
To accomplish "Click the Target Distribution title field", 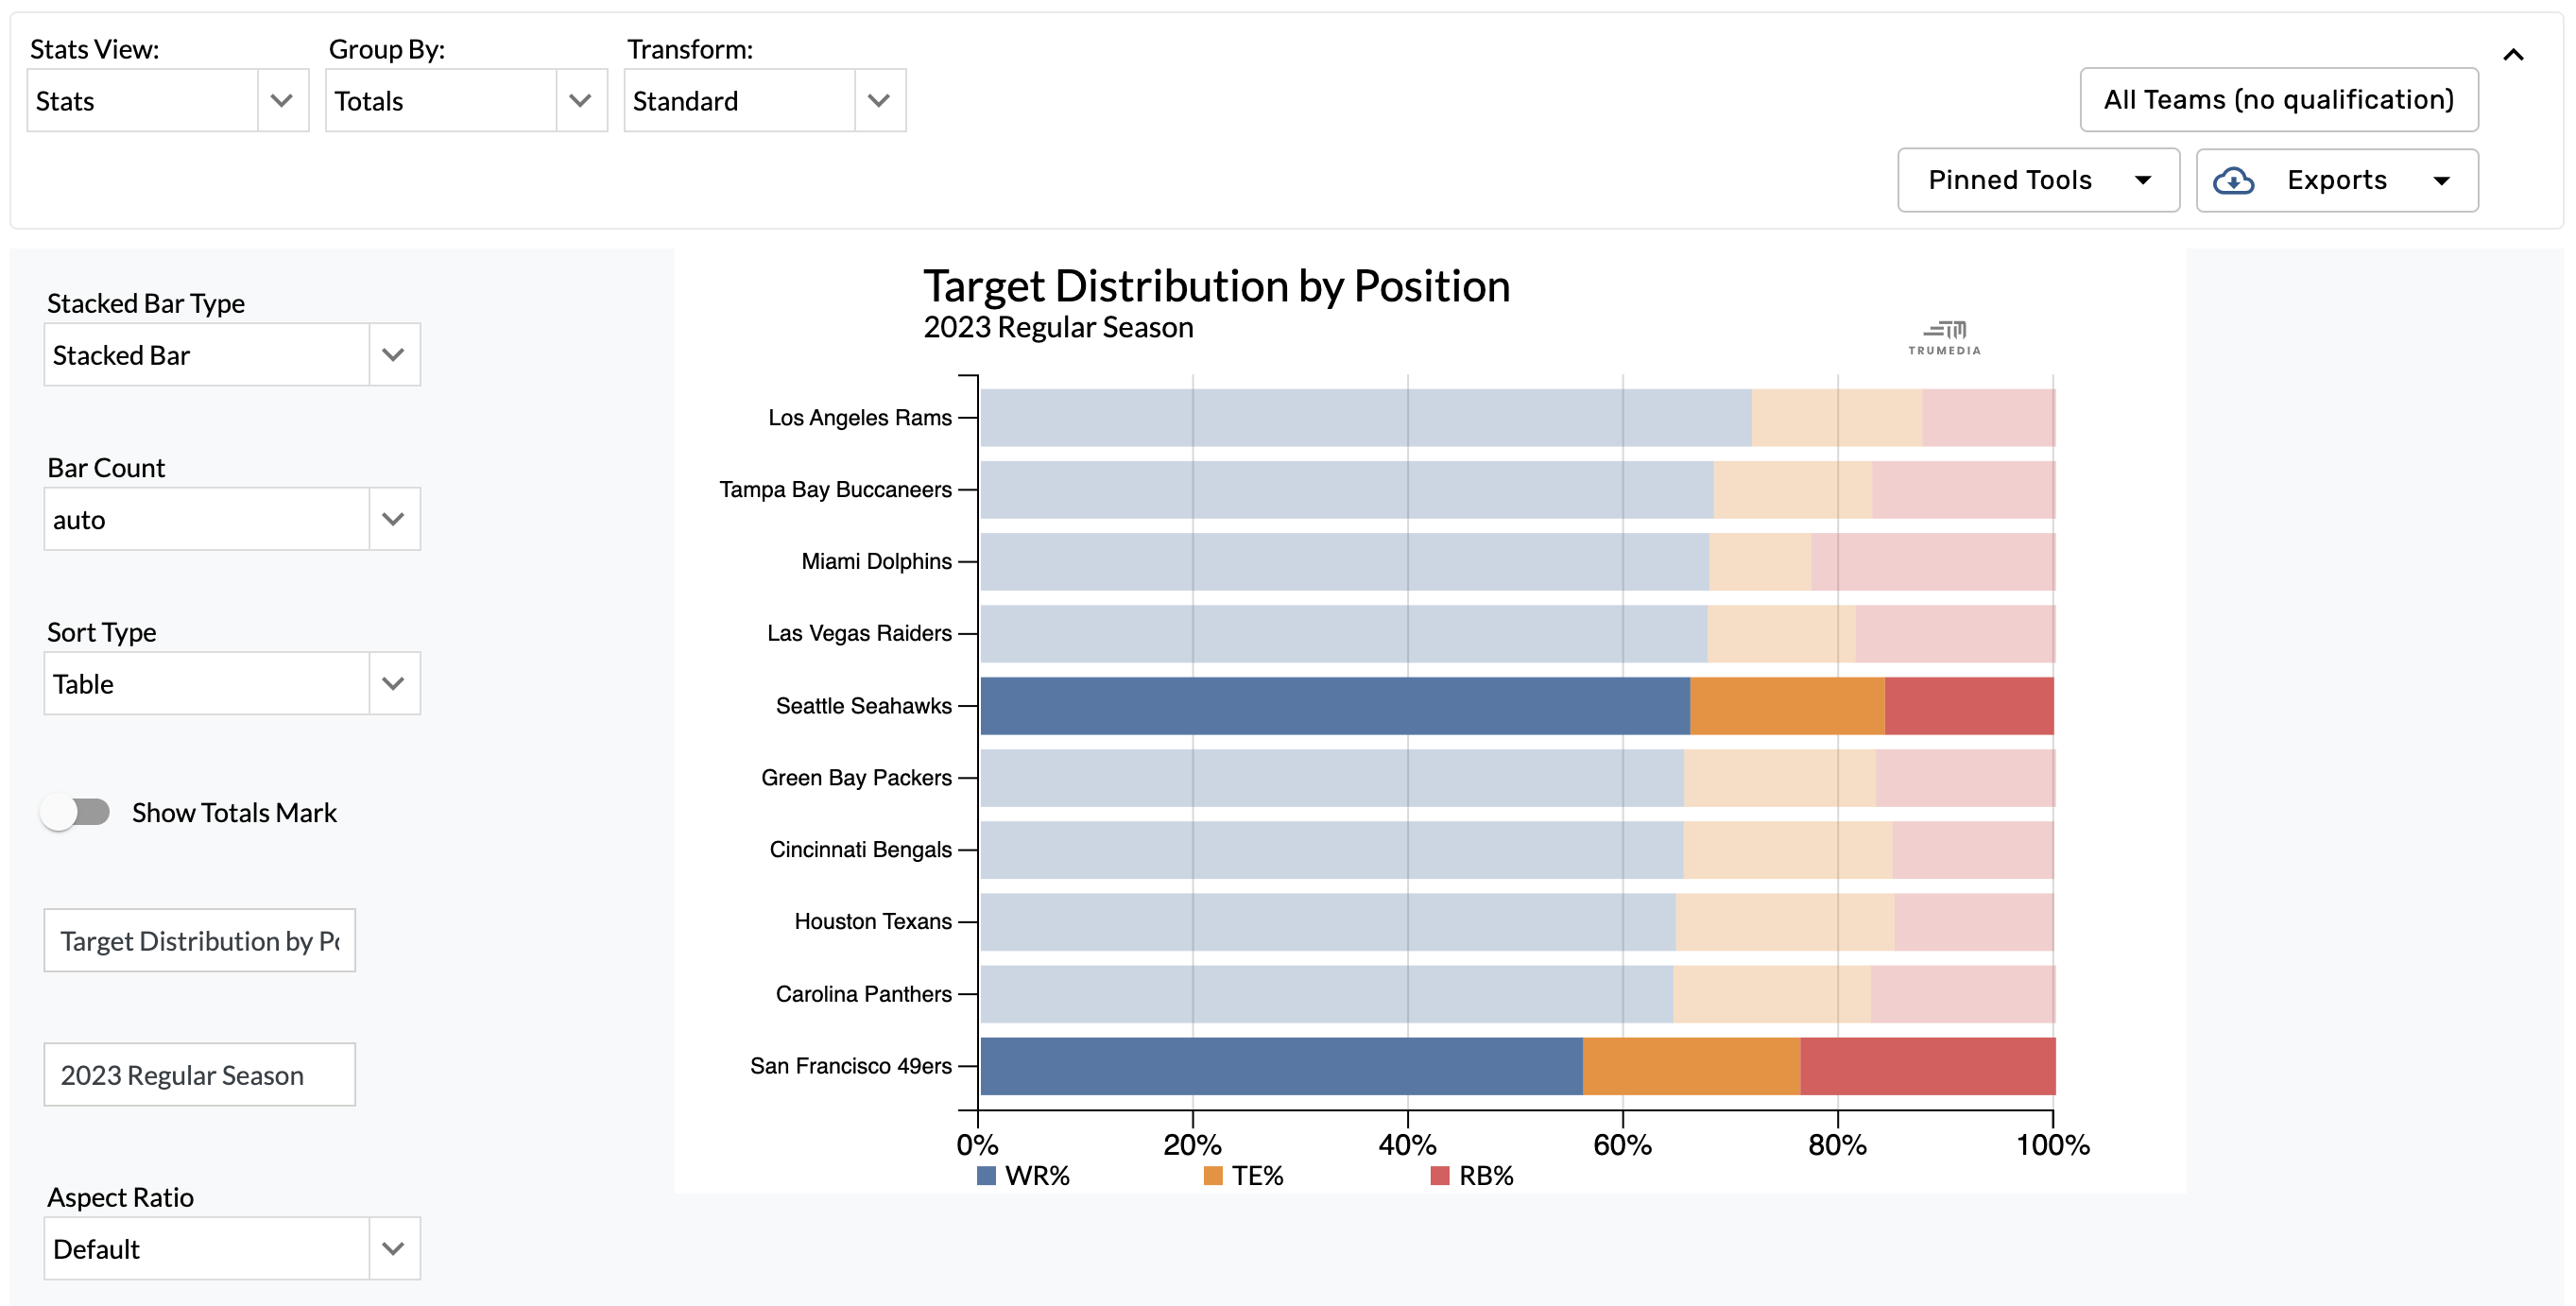I will coord(199,940).
